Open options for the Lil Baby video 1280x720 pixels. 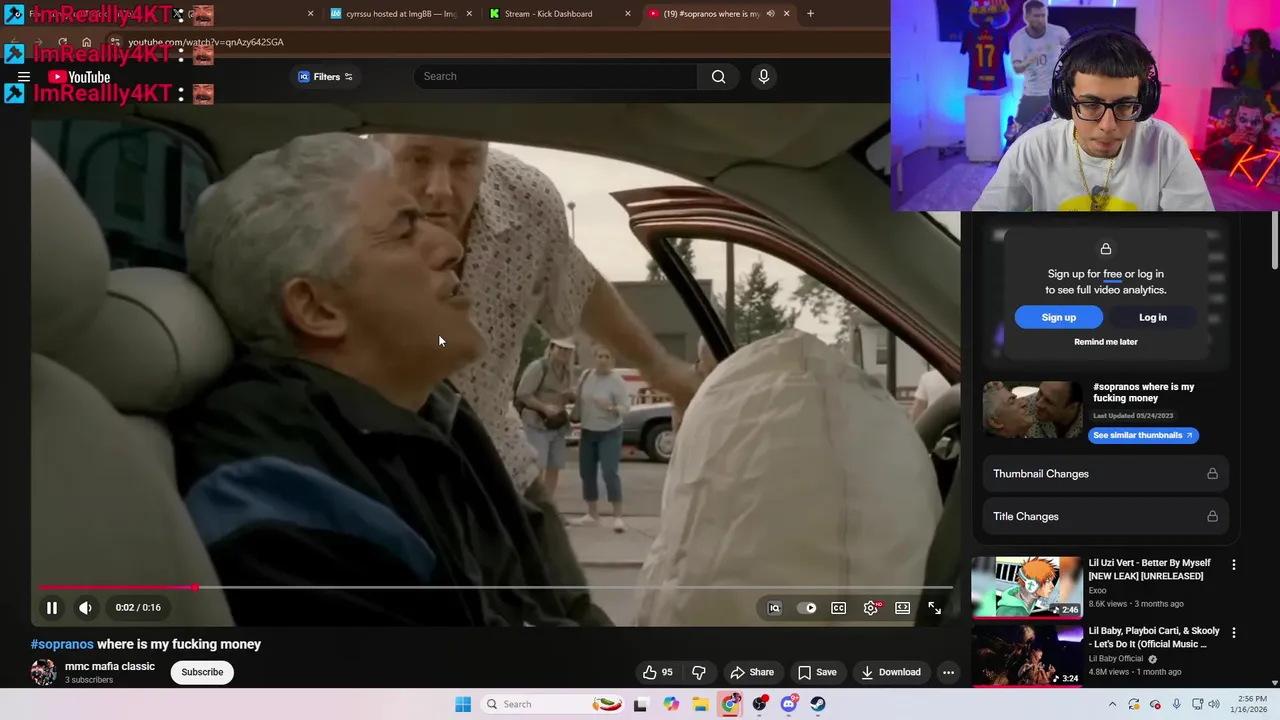click(x=1233, y=633)
